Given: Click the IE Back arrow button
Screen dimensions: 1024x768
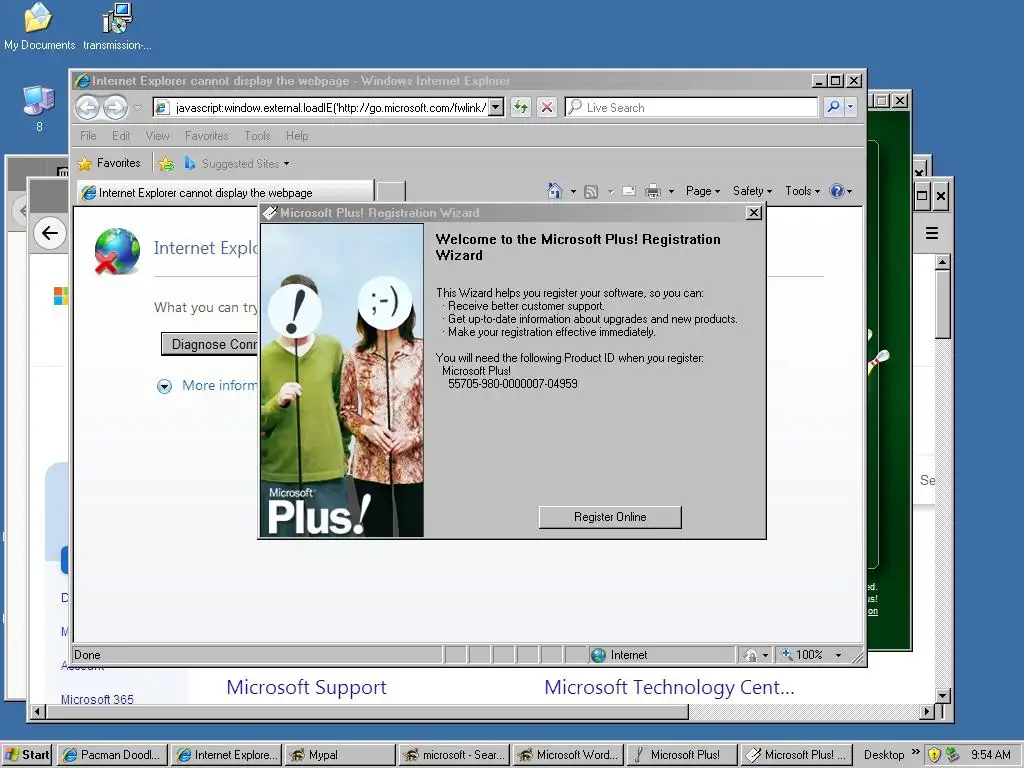Looking at the screenshot, I should pos(88,108).
